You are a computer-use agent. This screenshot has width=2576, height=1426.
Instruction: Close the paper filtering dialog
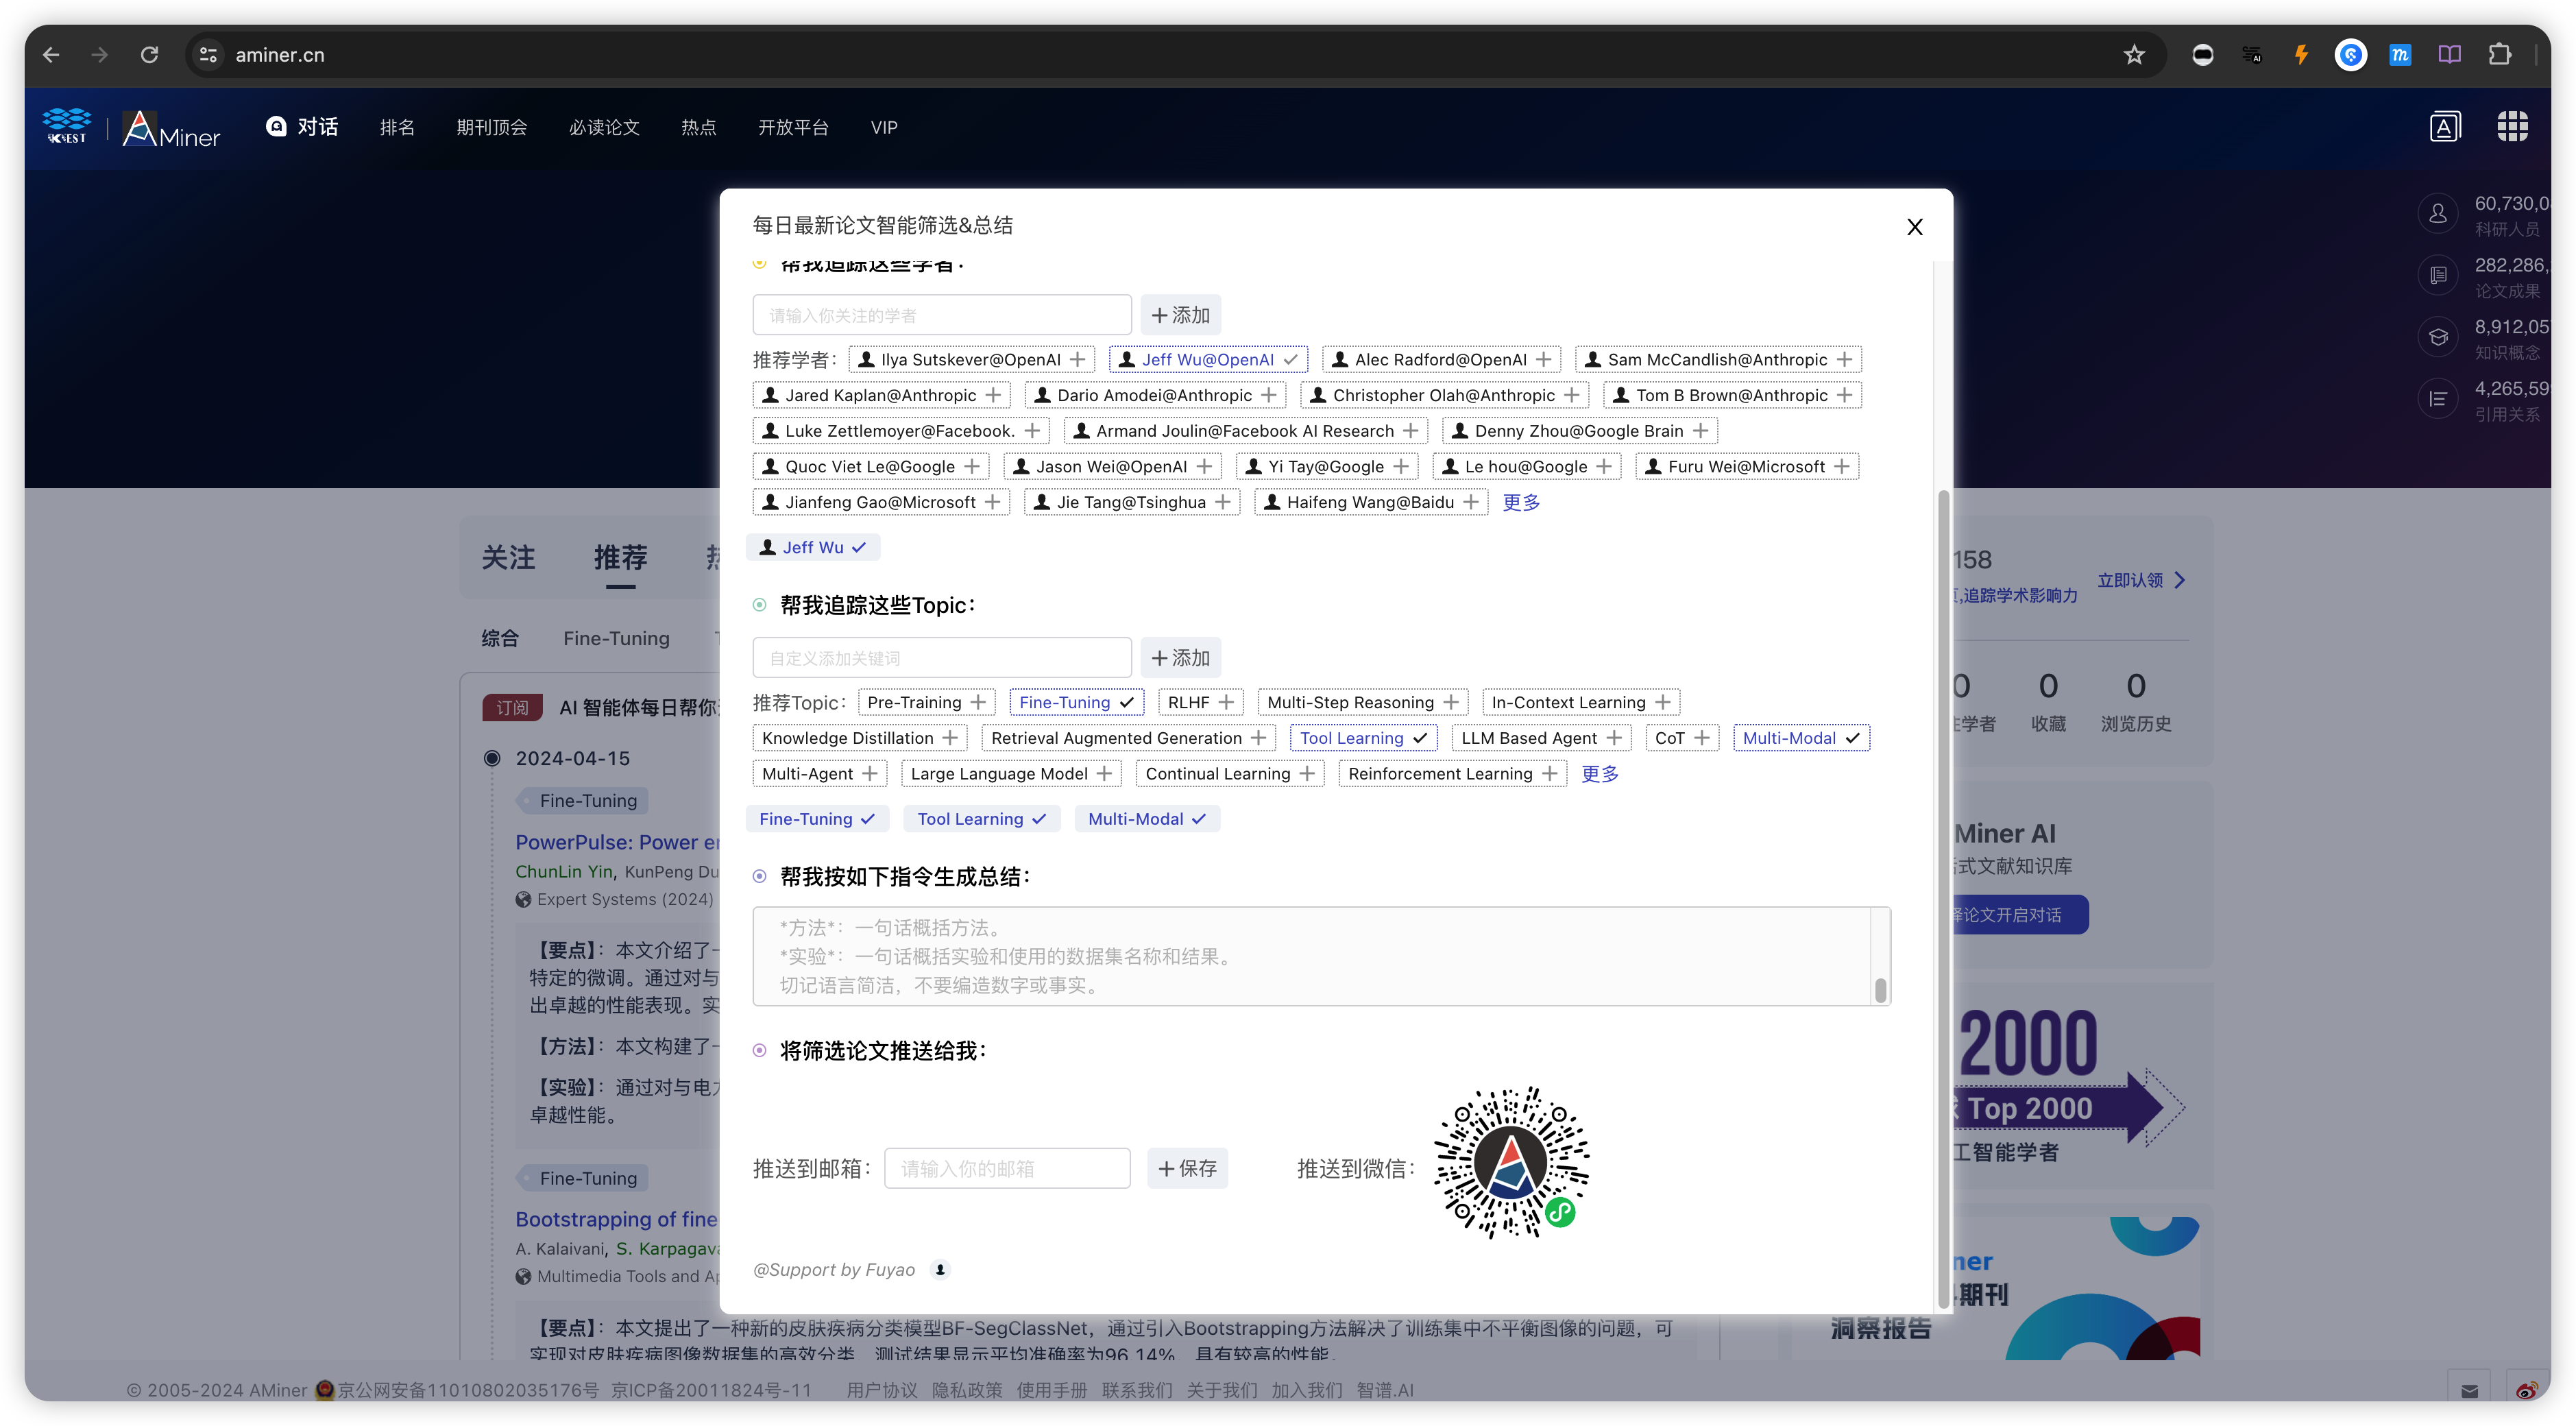[x=1914, y=227]
